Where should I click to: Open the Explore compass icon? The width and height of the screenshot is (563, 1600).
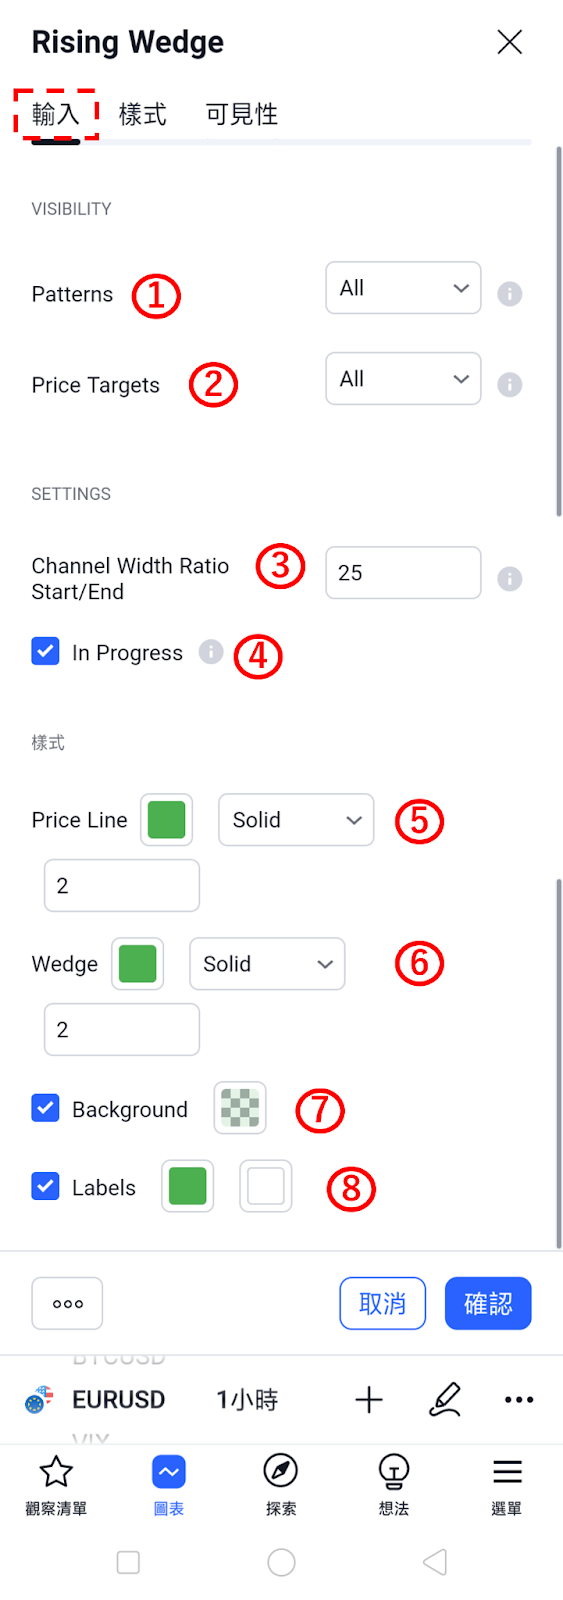[x=281, y=1471]
